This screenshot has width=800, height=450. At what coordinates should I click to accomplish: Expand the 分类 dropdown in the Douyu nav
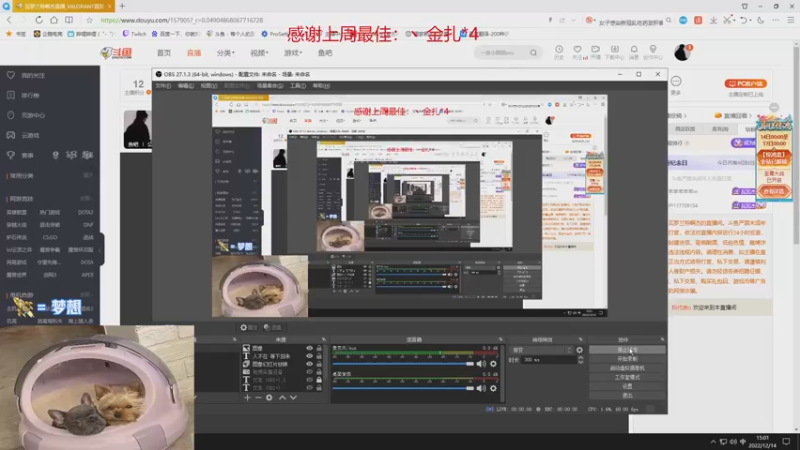[226, 53]
